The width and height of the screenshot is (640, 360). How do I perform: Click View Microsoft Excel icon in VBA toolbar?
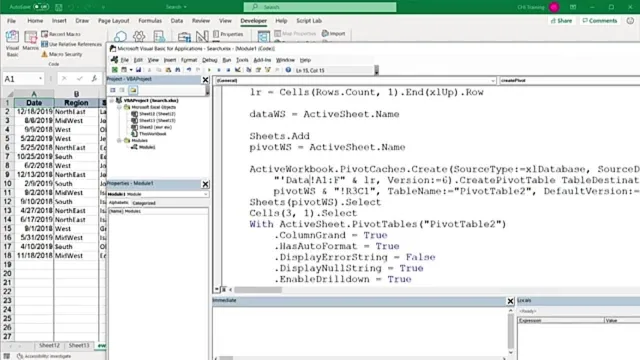(x=115, y=70)
